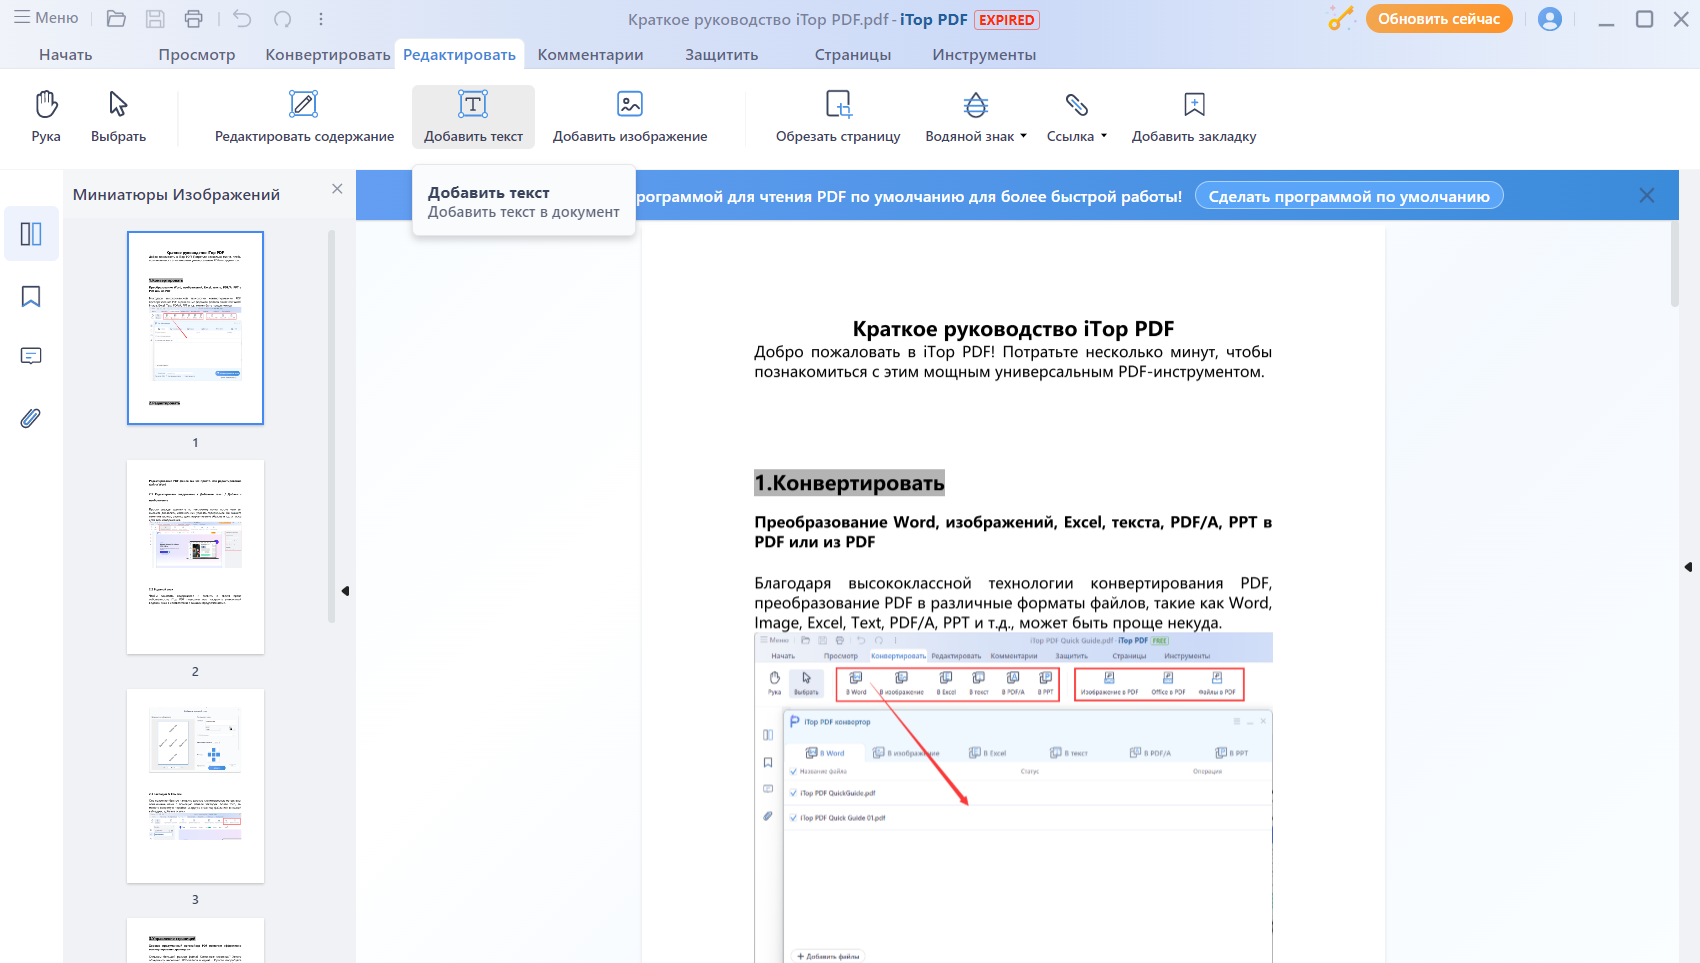The height and width of the screenshot is (963, 1700).
Task: Click the Обрезать страницу crop tool
Action: point(838,117)
